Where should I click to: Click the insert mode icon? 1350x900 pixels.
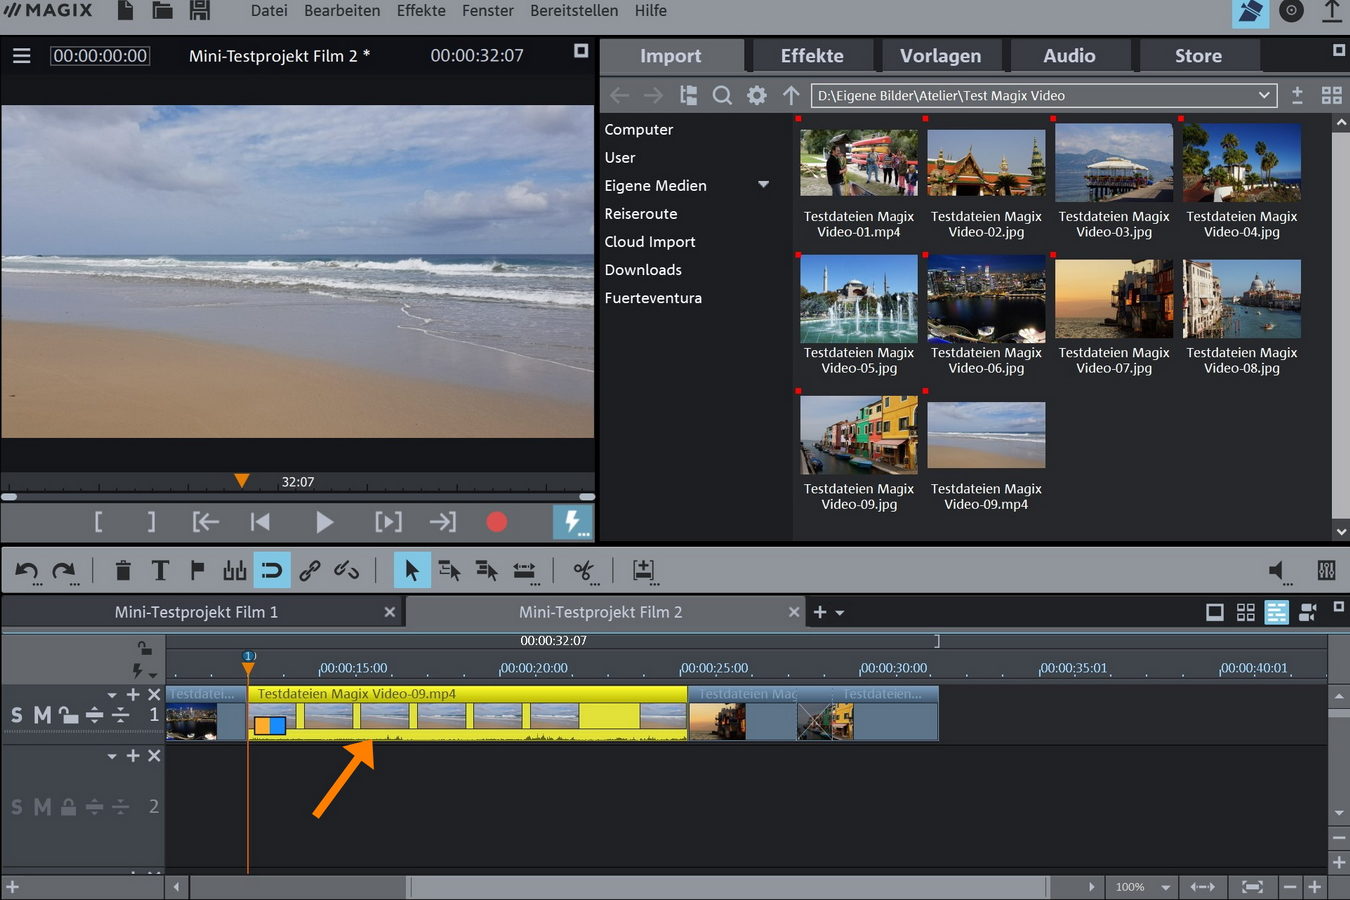644,571
